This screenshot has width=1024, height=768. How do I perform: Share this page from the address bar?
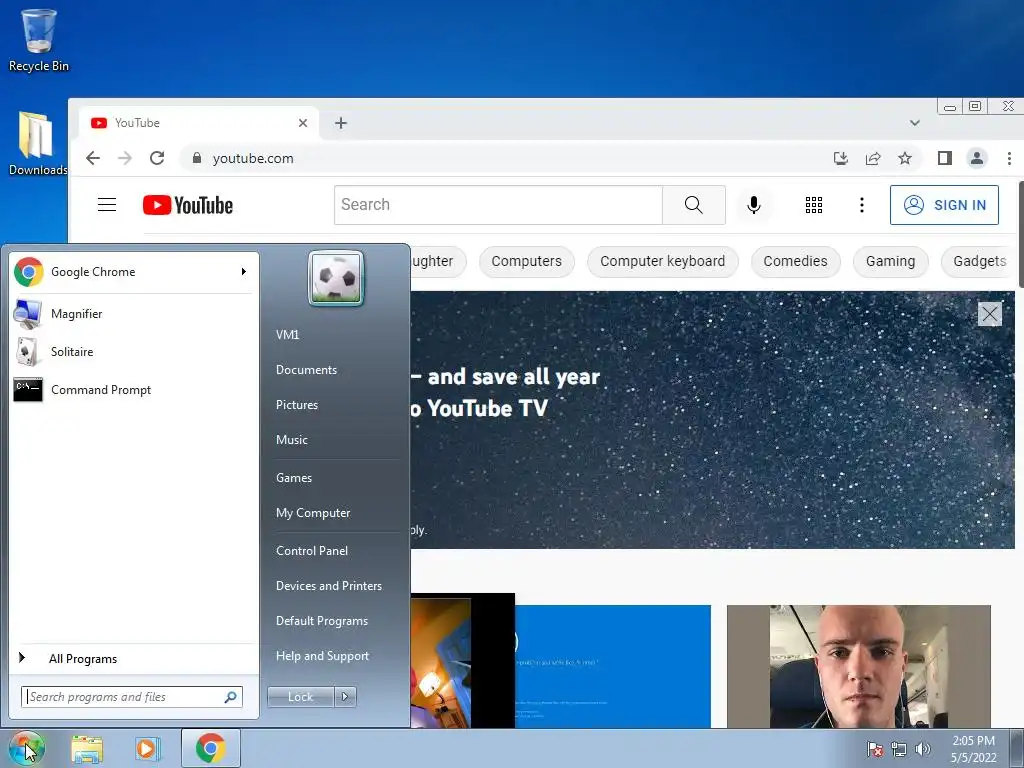click(x=872, y=158)
